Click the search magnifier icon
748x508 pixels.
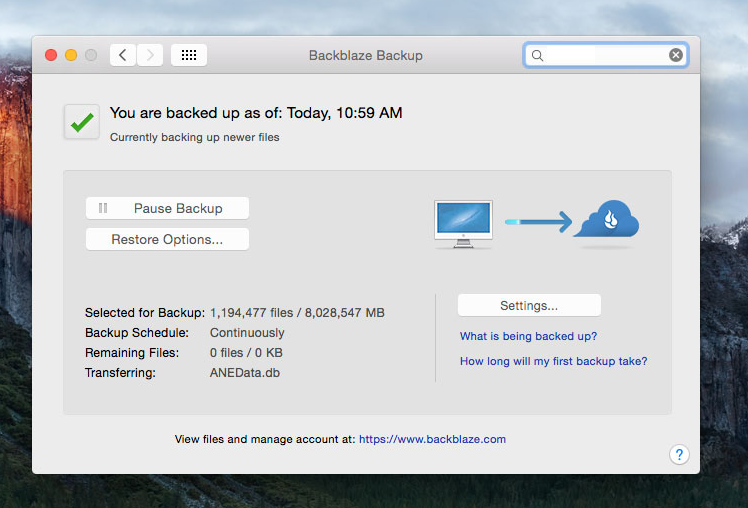537,56
